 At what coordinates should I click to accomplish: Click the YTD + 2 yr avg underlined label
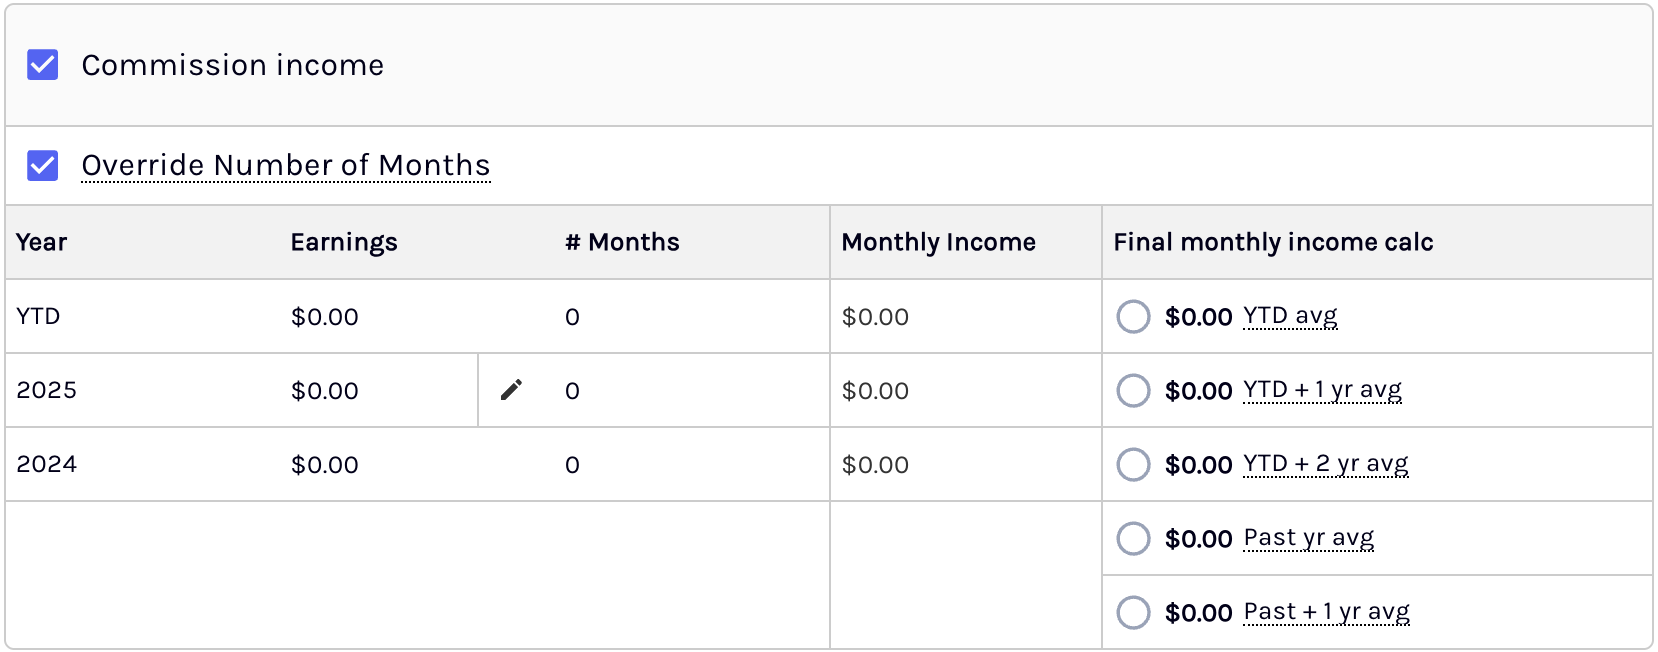pyautogui.click(x=1326, y=464)
